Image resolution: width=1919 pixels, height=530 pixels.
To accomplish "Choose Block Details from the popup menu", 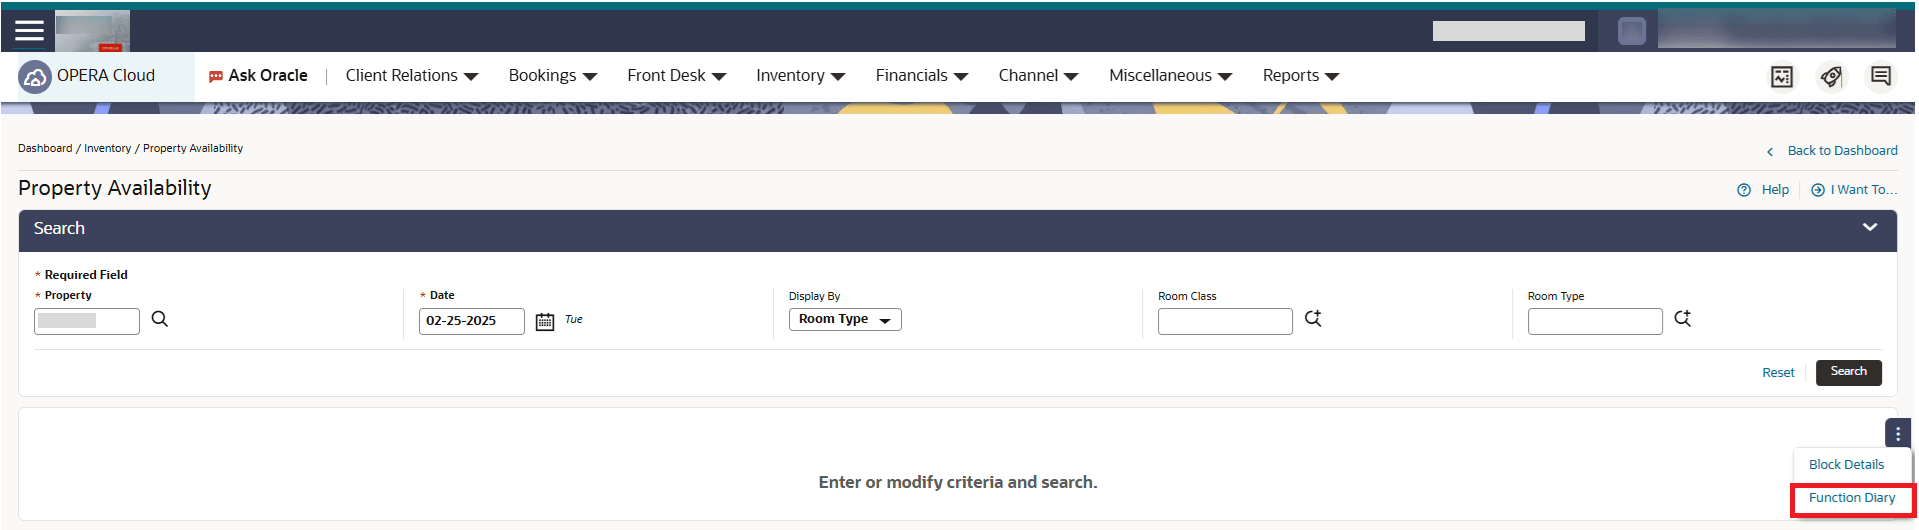I will coord(1846,465).
